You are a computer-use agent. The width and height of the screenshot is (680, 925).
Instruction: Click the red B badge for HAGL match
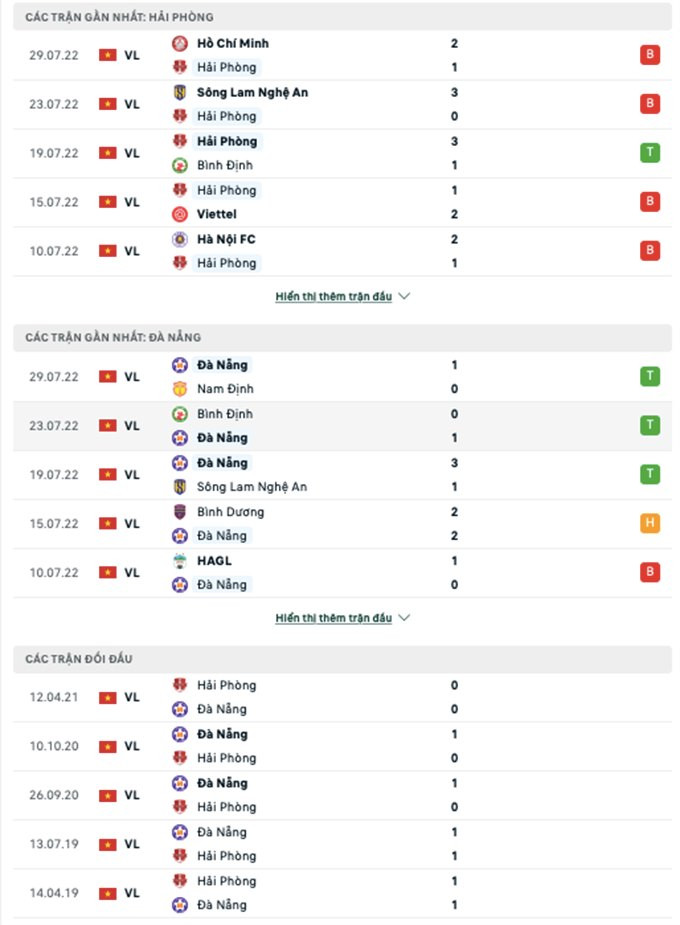coord(650,573)
